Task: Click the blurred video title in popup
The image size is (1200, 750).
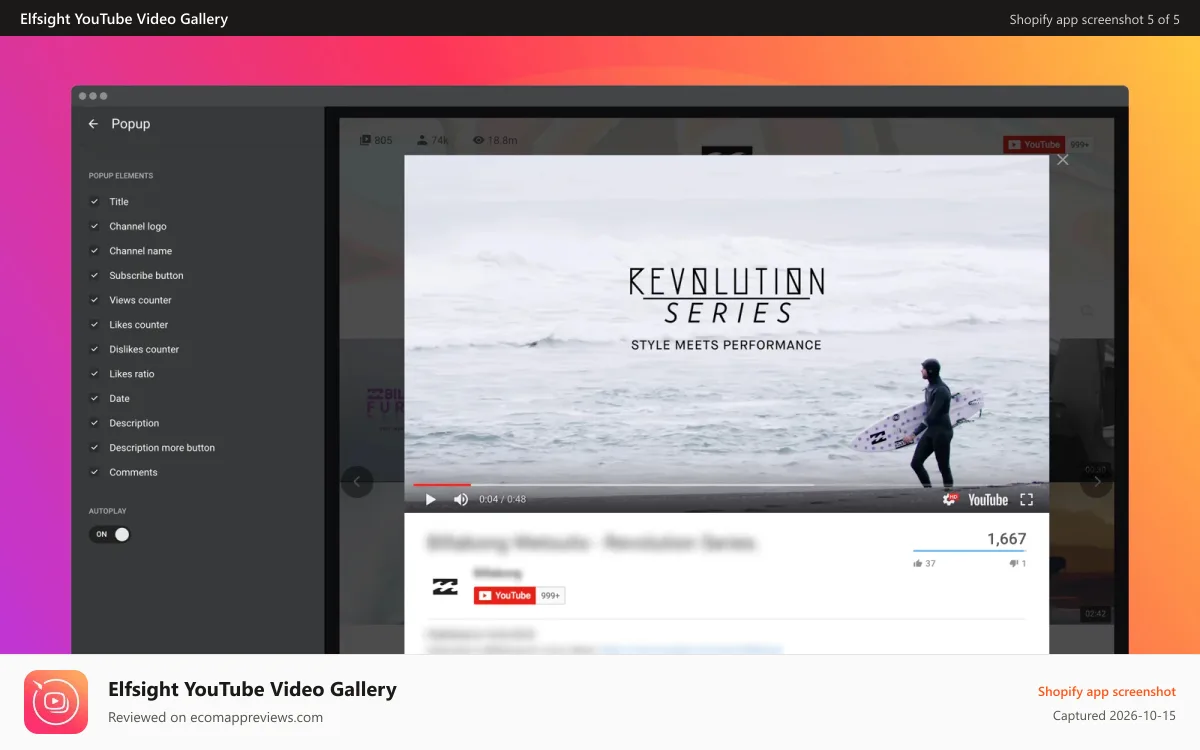Action: pos(591,543)
